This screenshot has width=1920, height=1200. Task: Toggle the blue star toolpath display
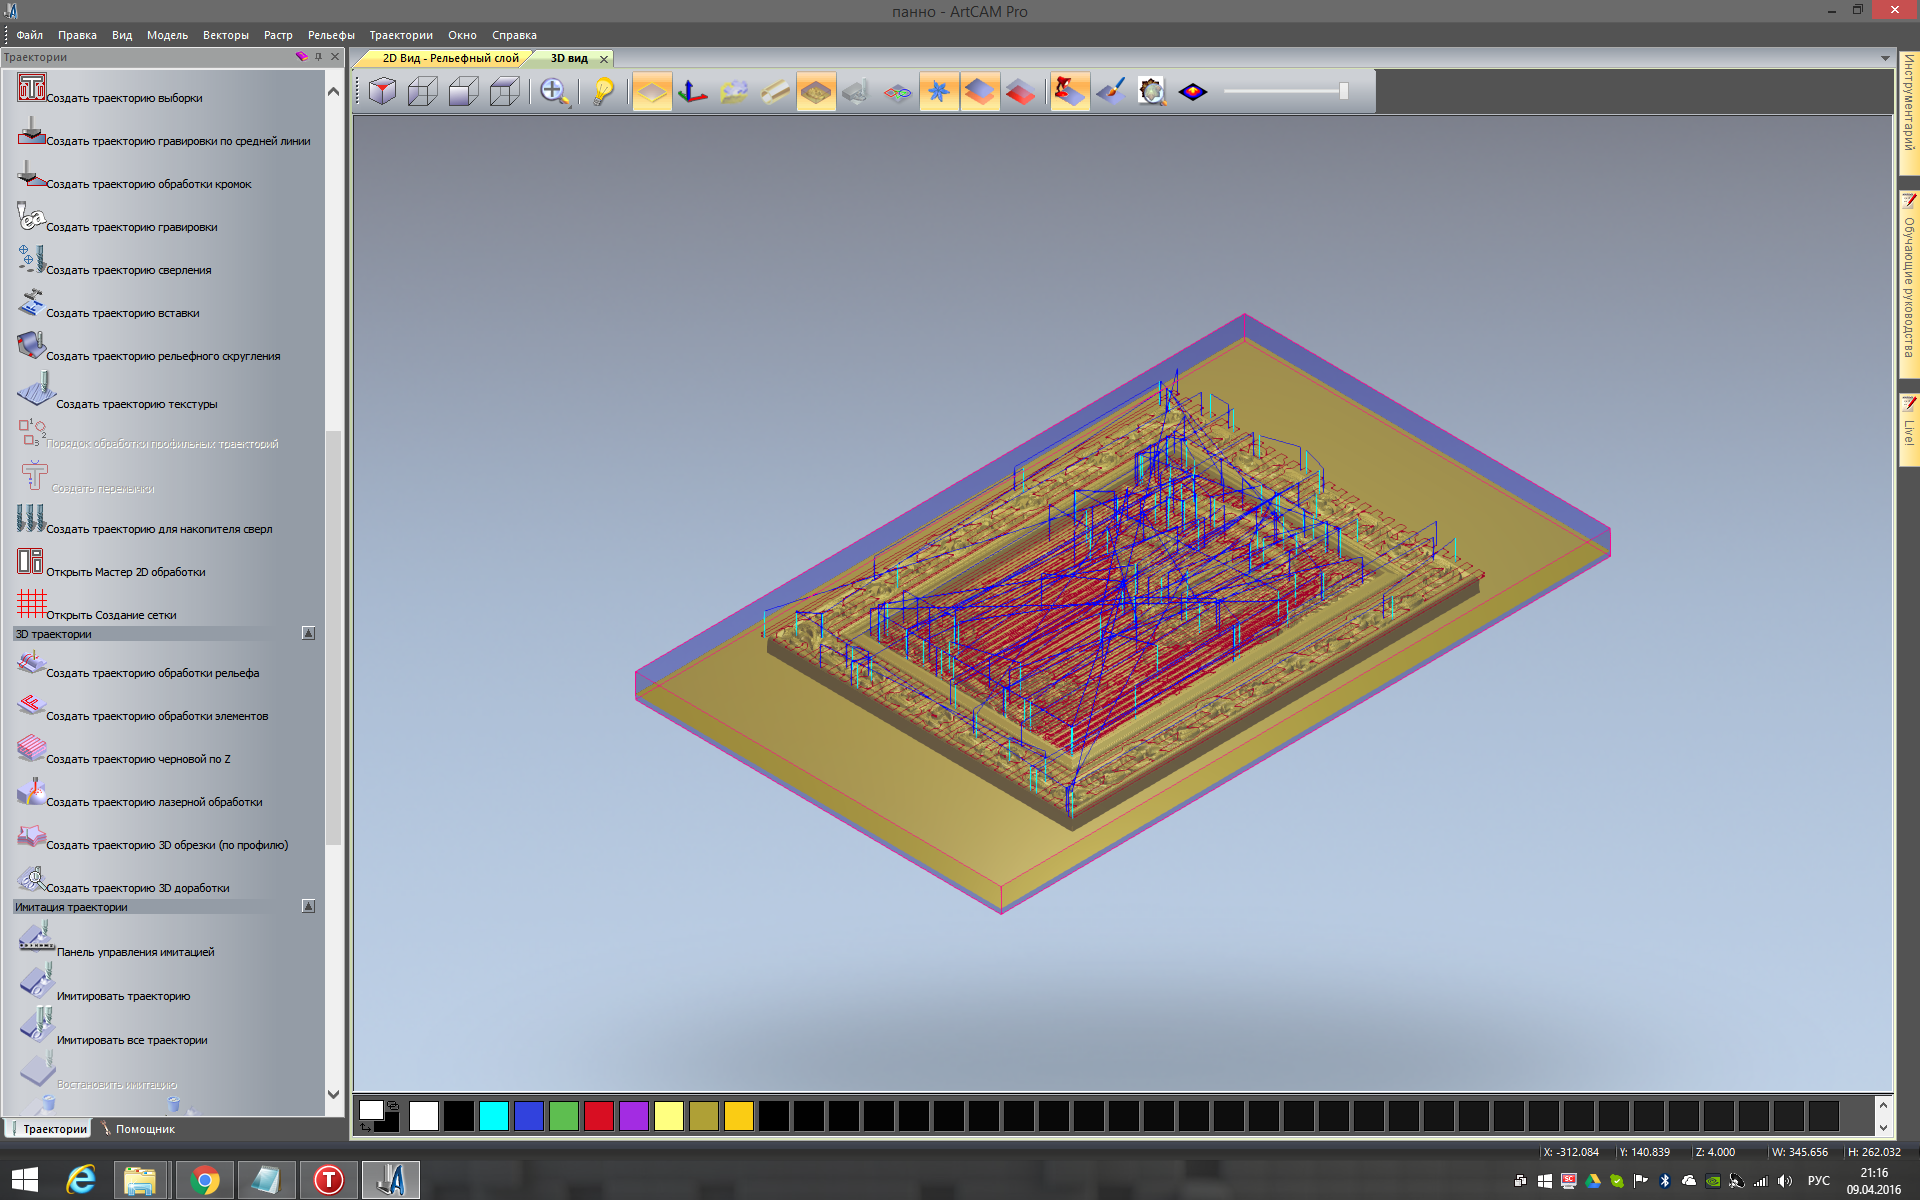click(x=938, y=92)
